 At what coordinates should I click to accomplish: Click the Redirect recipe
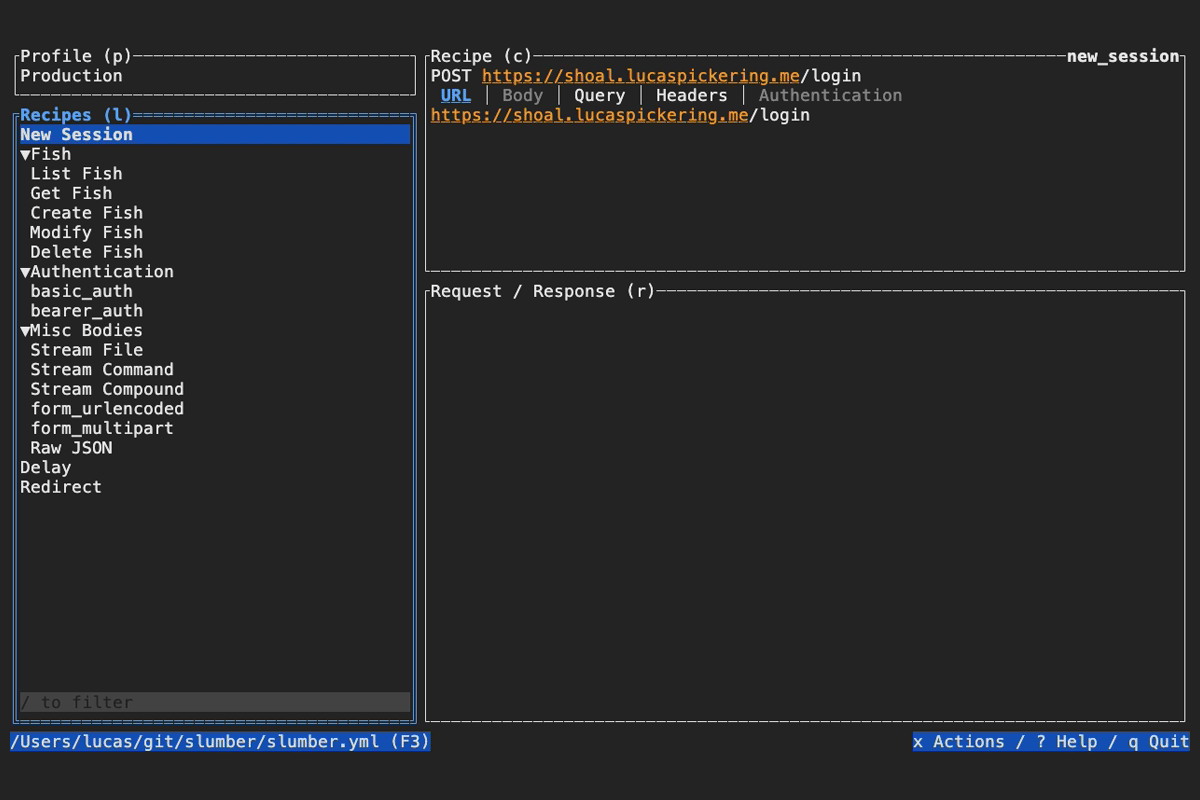(61, 487)
